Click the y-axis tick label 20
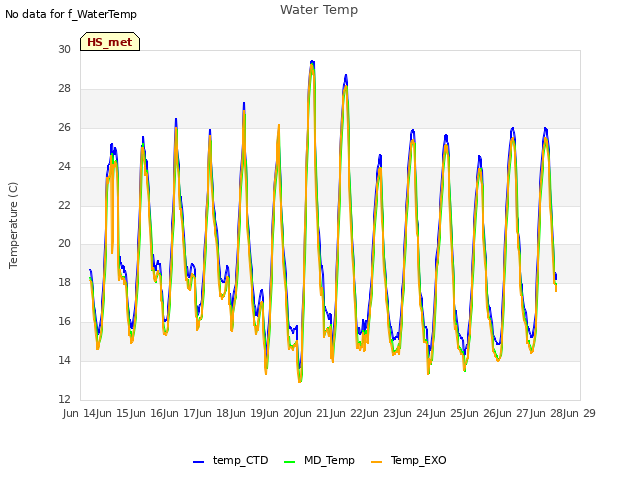Image resolution: width=640 pixels, height=480 pixels. click(64, 244)
